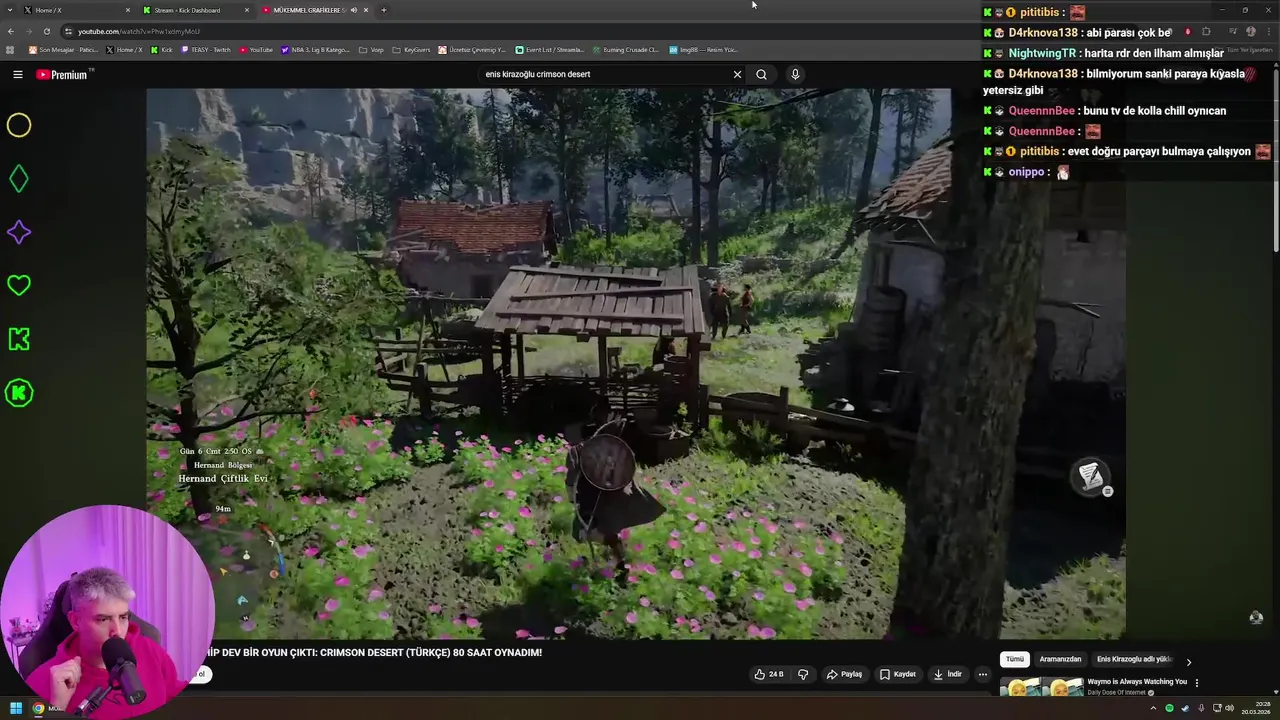Open a new browser tab

point(384,10)
